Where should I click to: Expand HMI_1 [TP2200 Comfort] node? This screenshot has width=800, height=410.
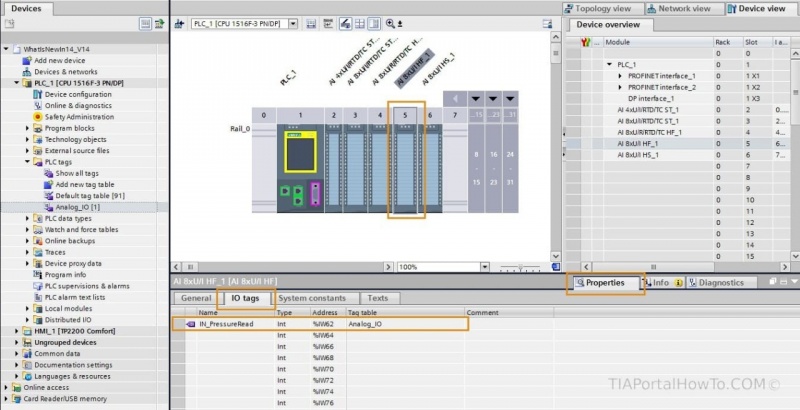(x=17, y=331)
